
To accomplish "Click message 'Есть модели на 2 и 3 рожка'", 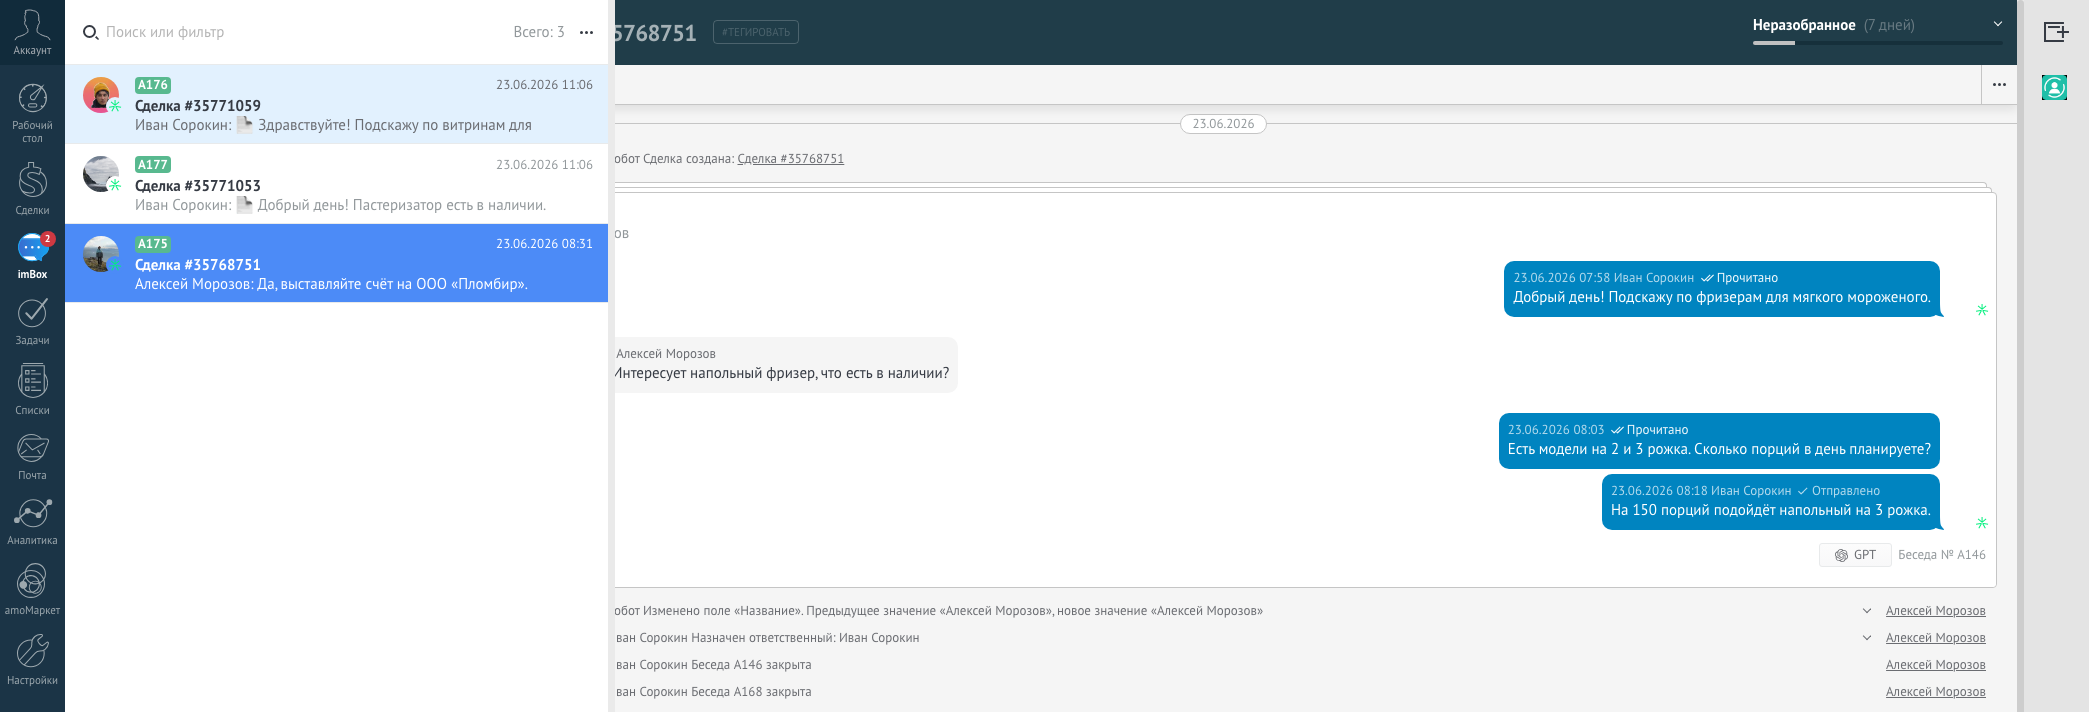I will [1719, 441].
